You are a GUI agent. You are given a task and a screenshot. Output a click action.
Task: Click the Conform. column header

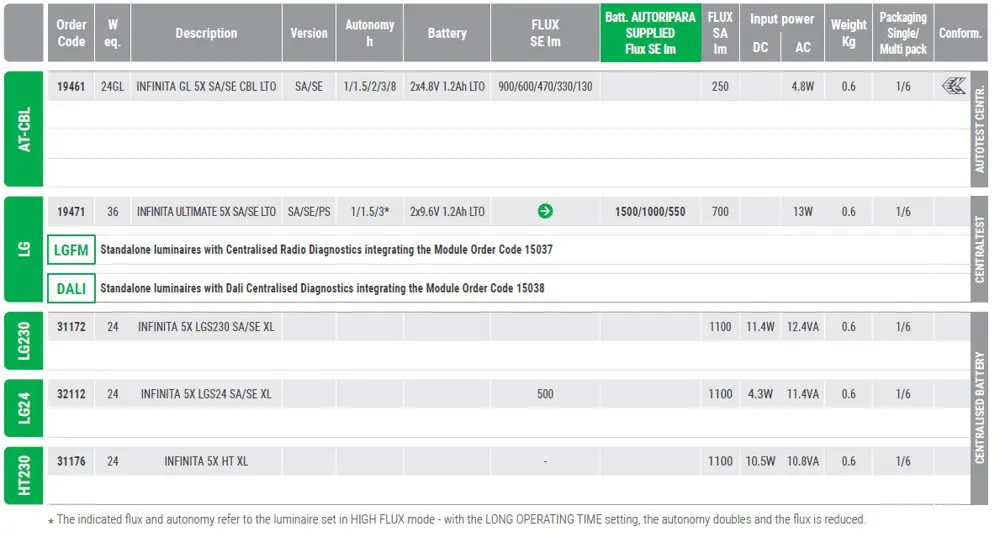[960, 33]
